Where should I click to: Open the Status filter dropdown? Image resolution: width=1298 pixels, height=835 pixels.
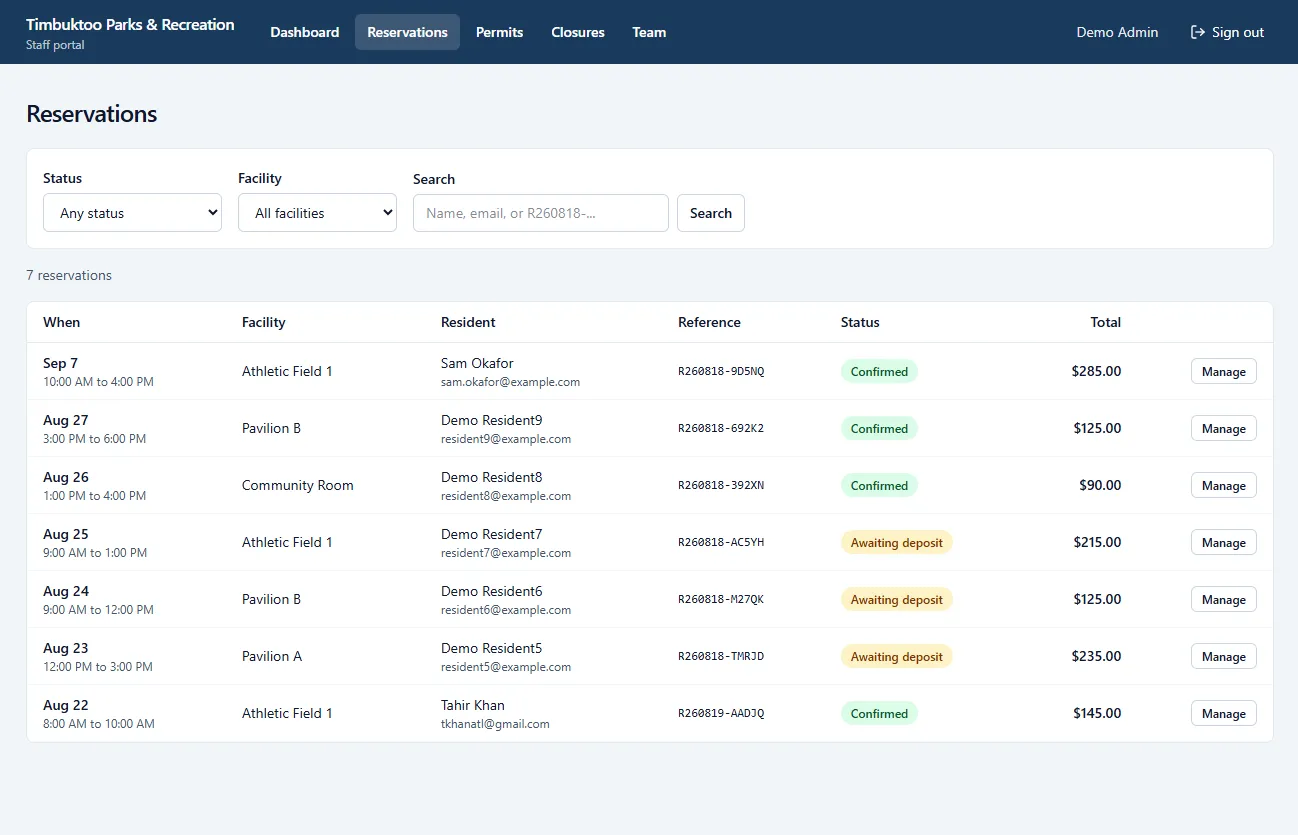point(132,213)
